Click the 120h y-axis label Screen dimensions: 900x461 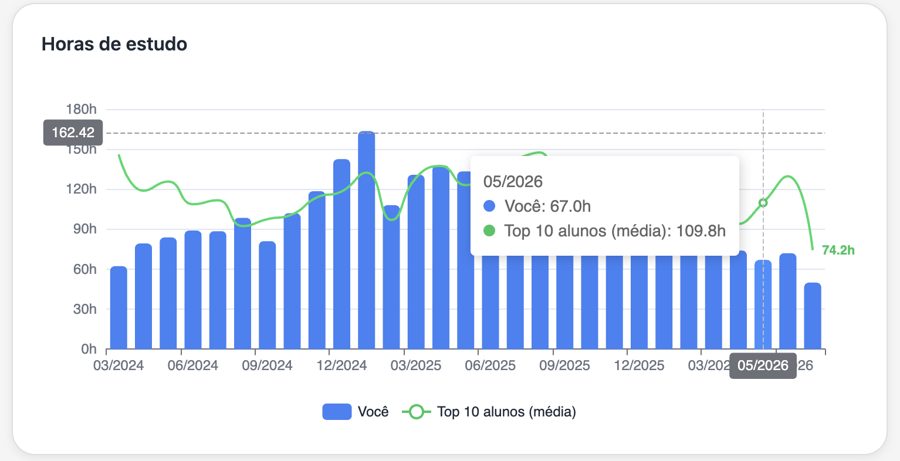[x=84, y=189]
